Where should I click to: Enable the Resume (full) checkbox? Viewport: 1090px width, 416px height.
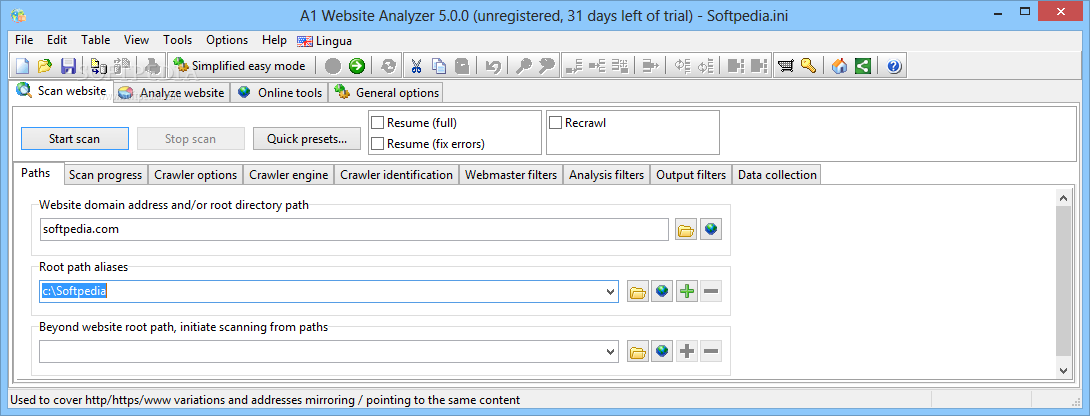(377, 122)
